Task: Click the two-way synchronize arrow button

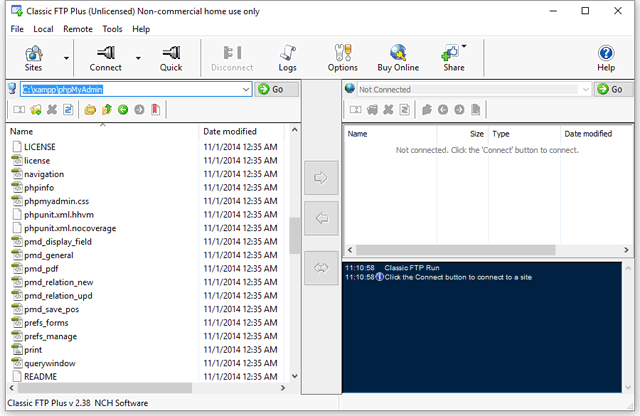Action: (x=321, y=267)
